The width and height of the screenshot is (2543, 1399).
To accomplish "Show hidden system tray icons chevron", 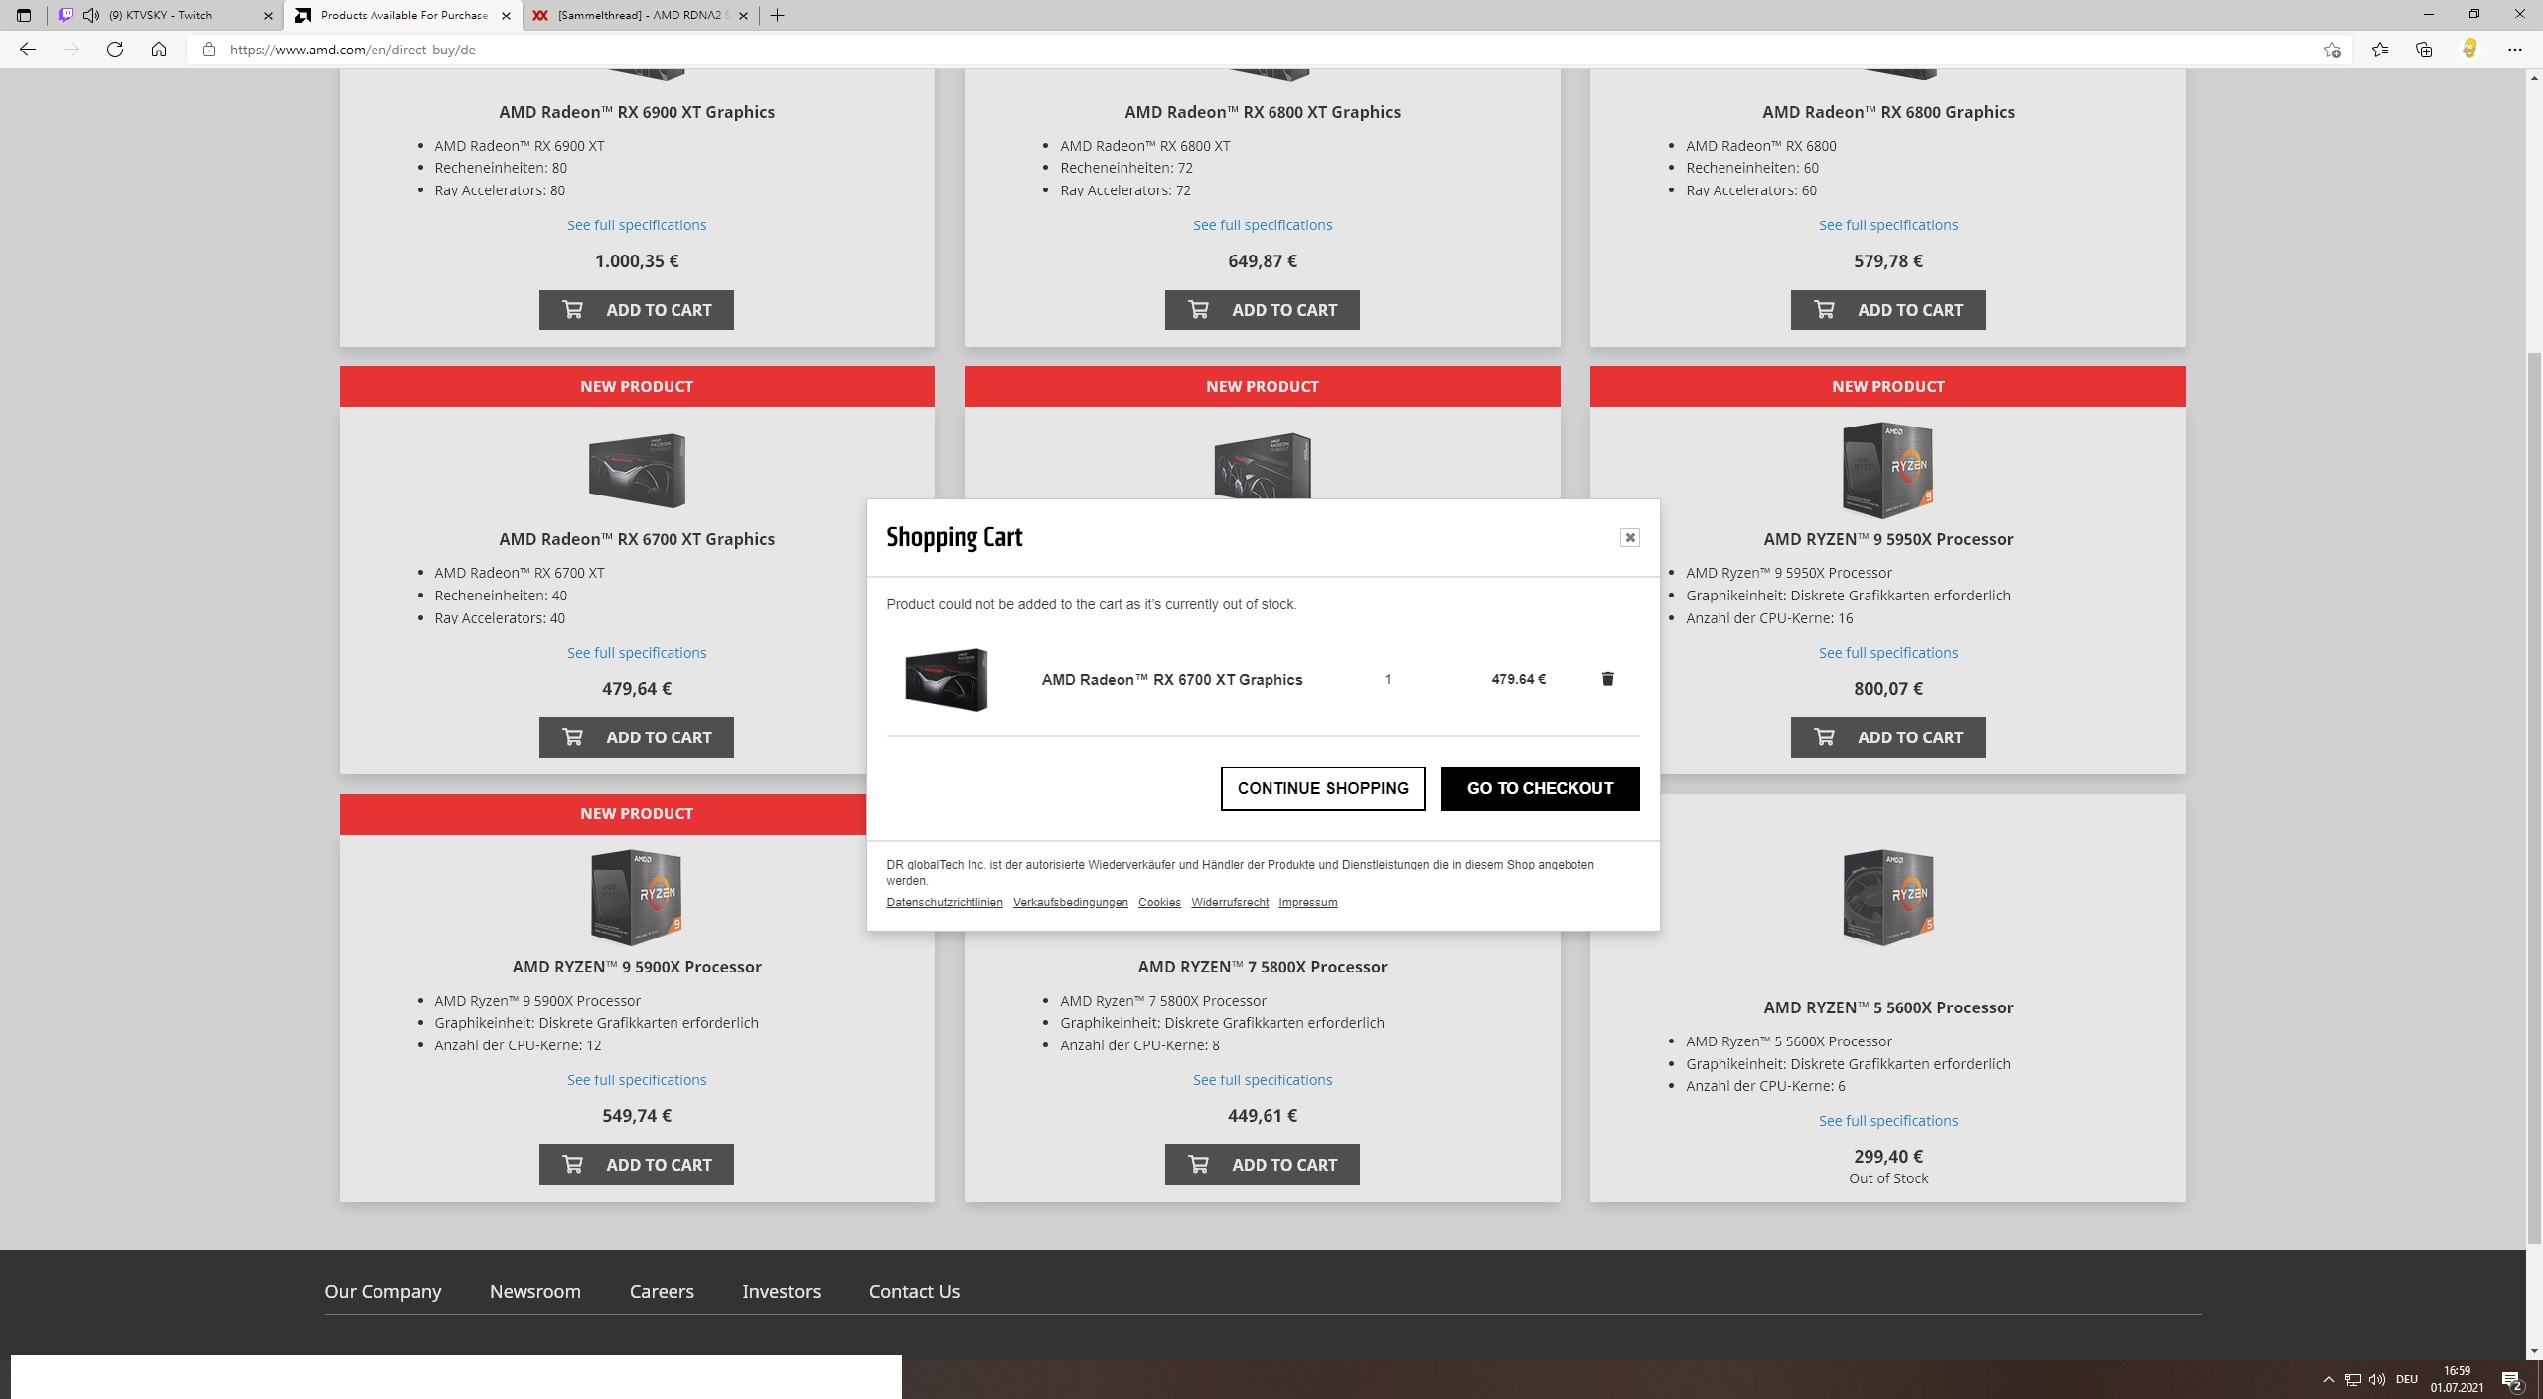I will click(x=2328, y=1379).
